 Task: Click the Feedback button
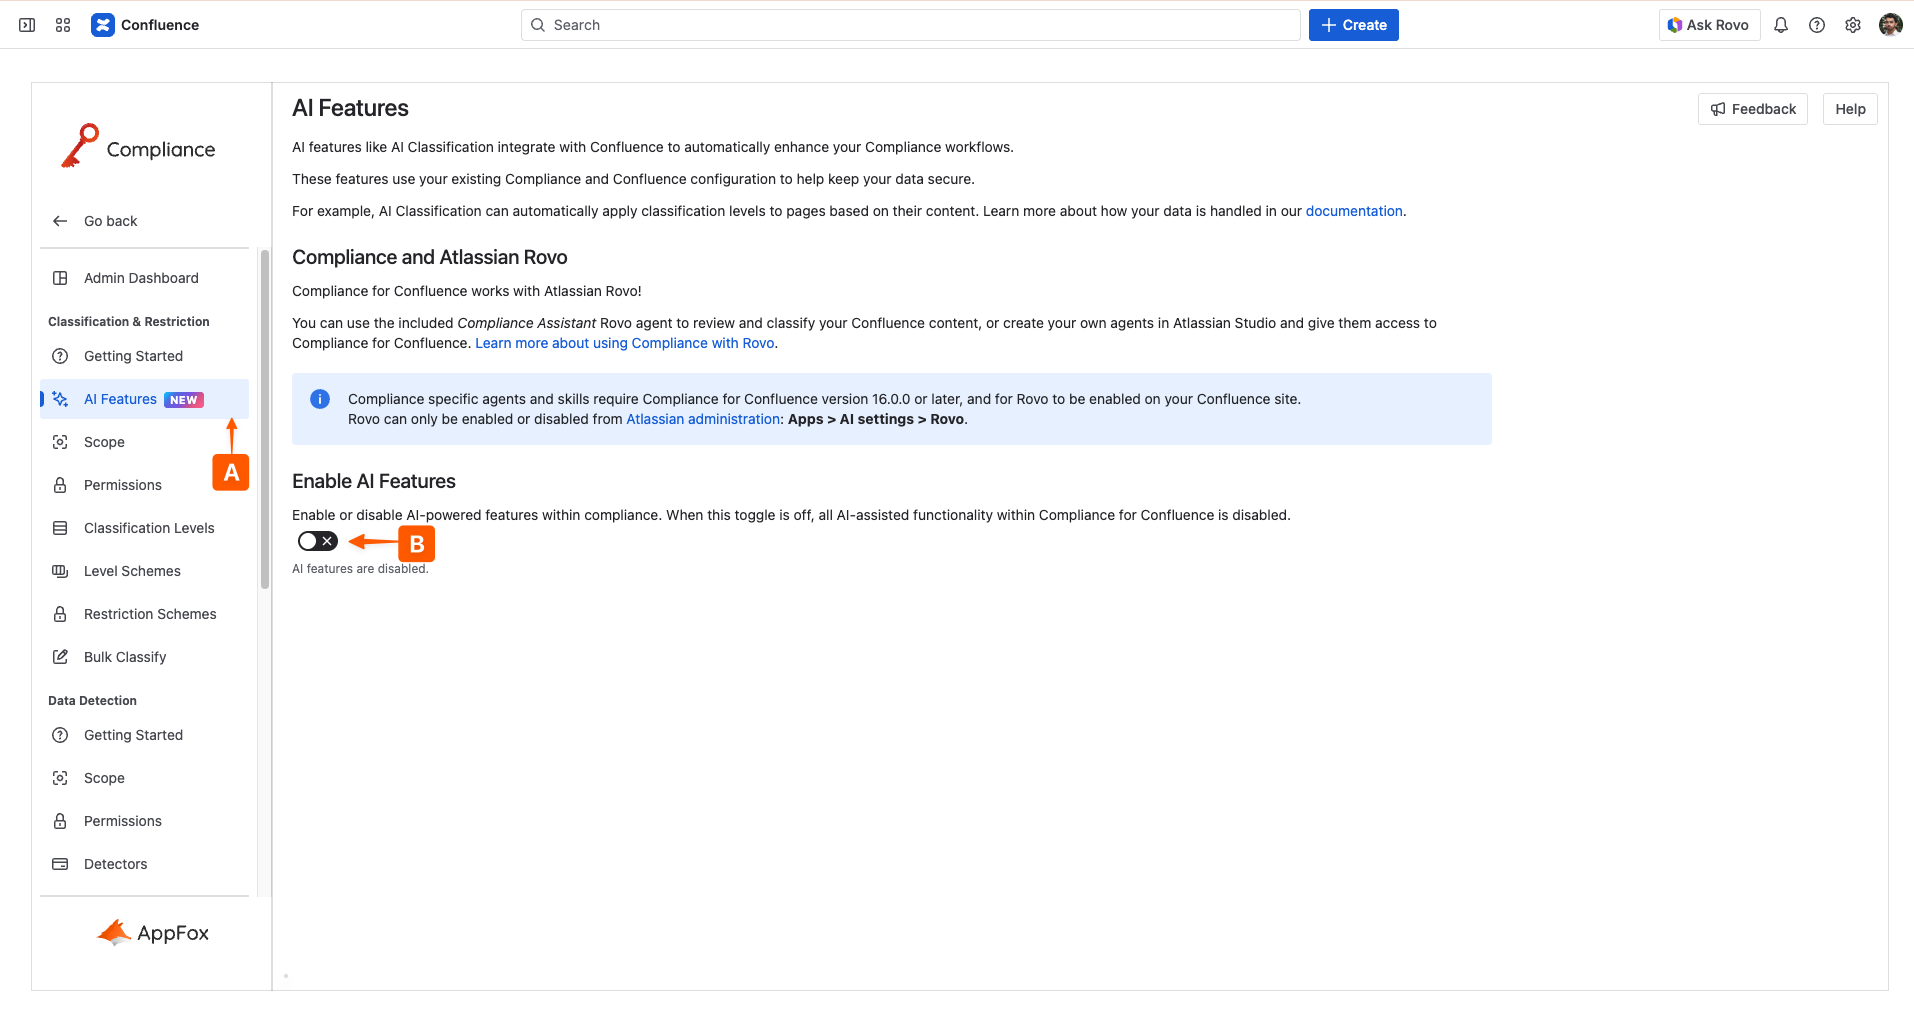tap(1752, 109)
